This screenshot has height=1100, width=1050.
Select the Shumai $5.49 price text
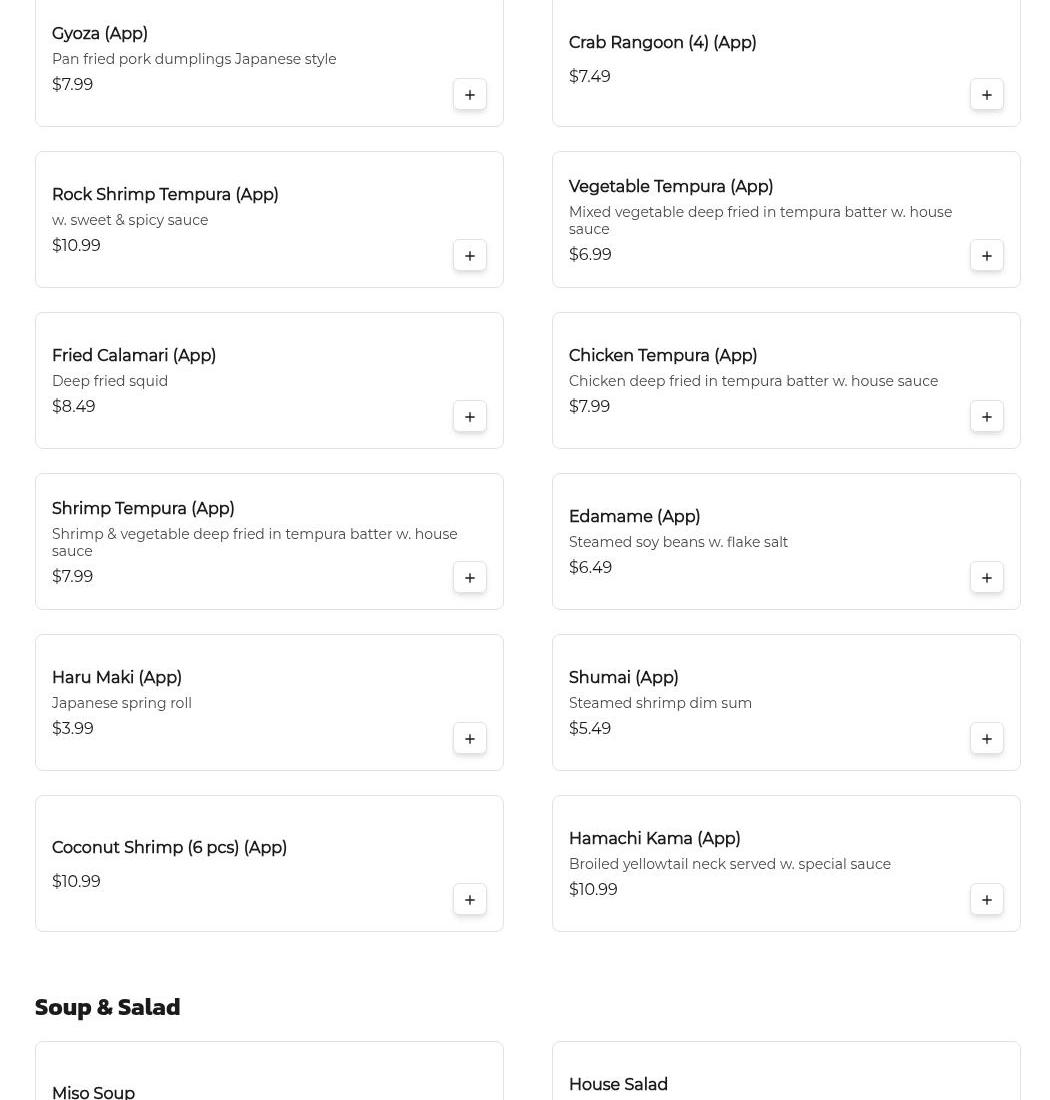tap(589, 728)
